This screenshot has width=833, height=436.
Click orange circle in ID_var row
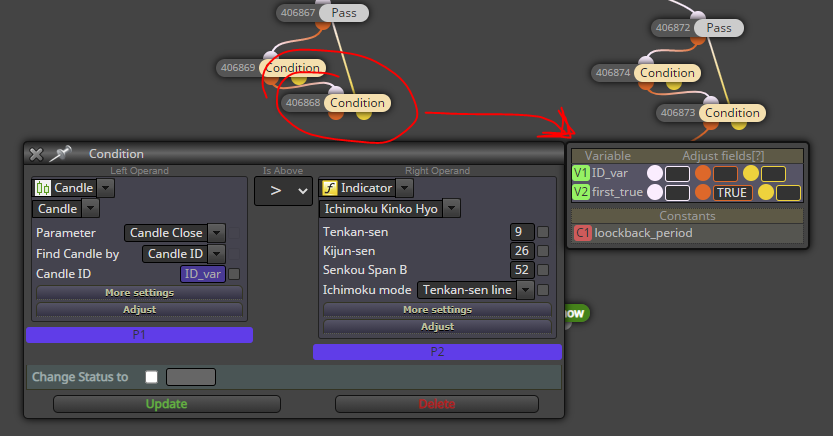703,173
